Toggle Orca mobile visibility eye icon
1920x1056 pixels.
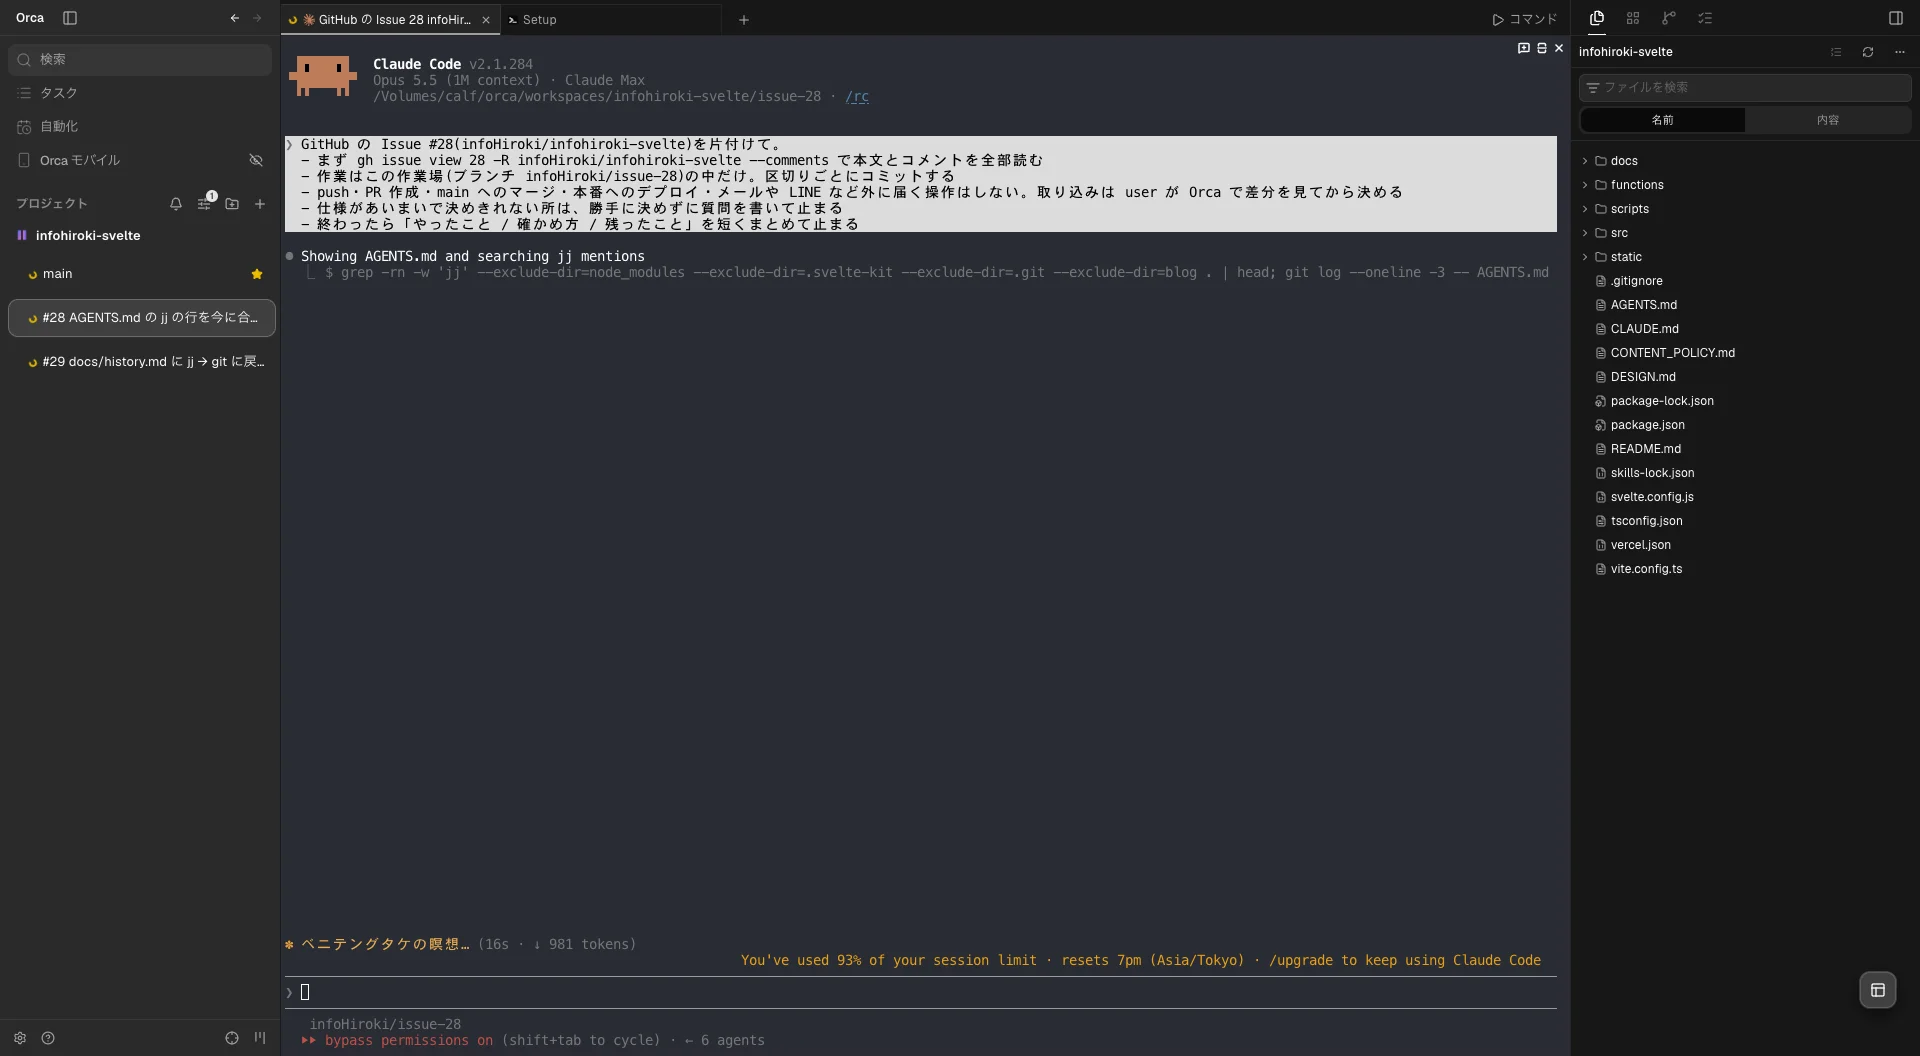pos(256,160)
